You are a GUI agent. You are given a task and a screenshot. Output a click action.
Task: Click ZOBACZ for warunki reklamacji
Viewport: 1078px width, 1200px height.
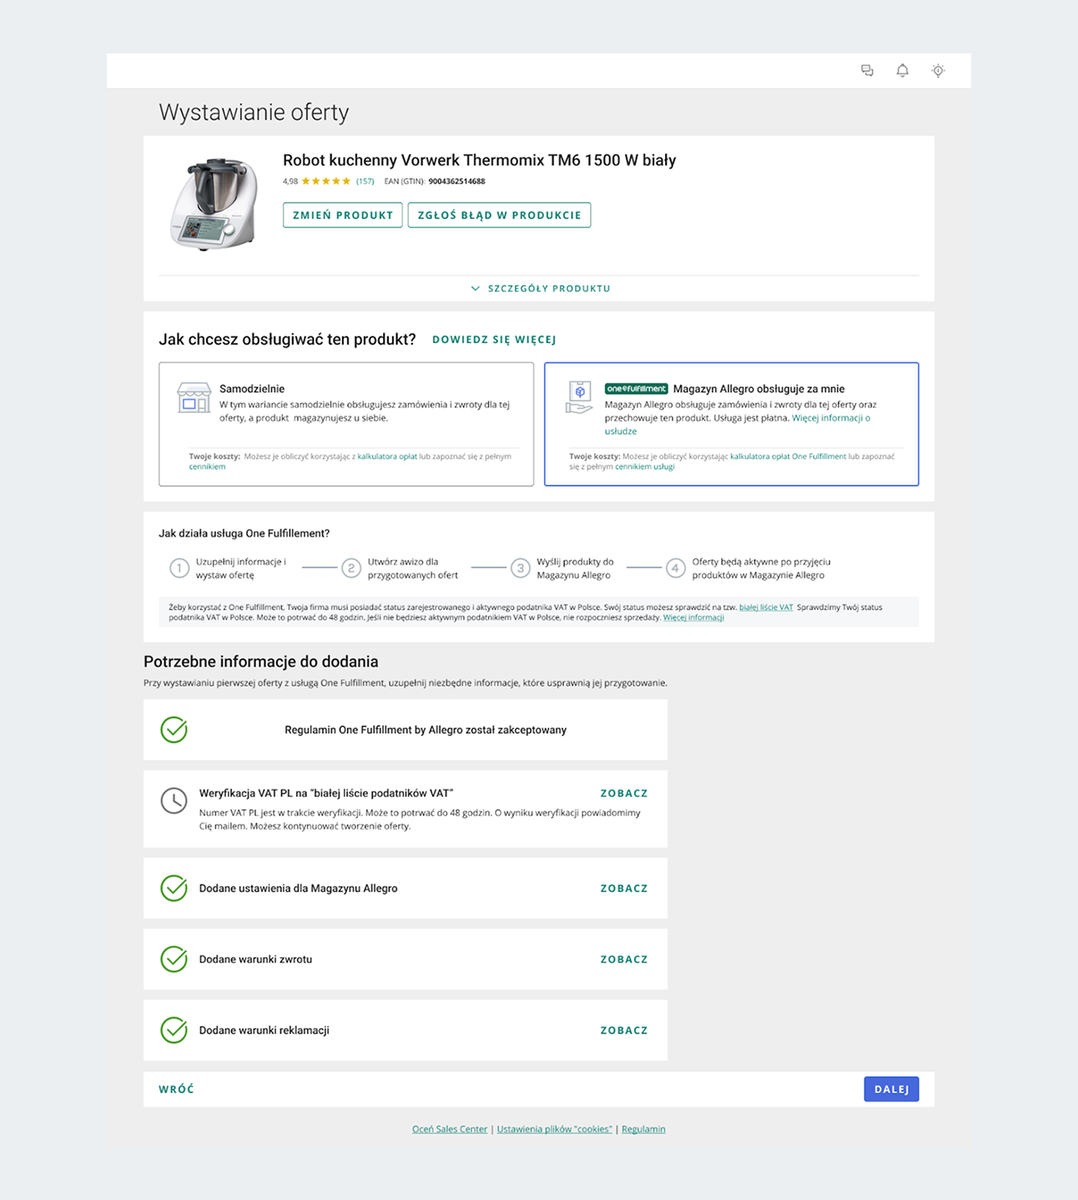click(x=624, y=1030)
